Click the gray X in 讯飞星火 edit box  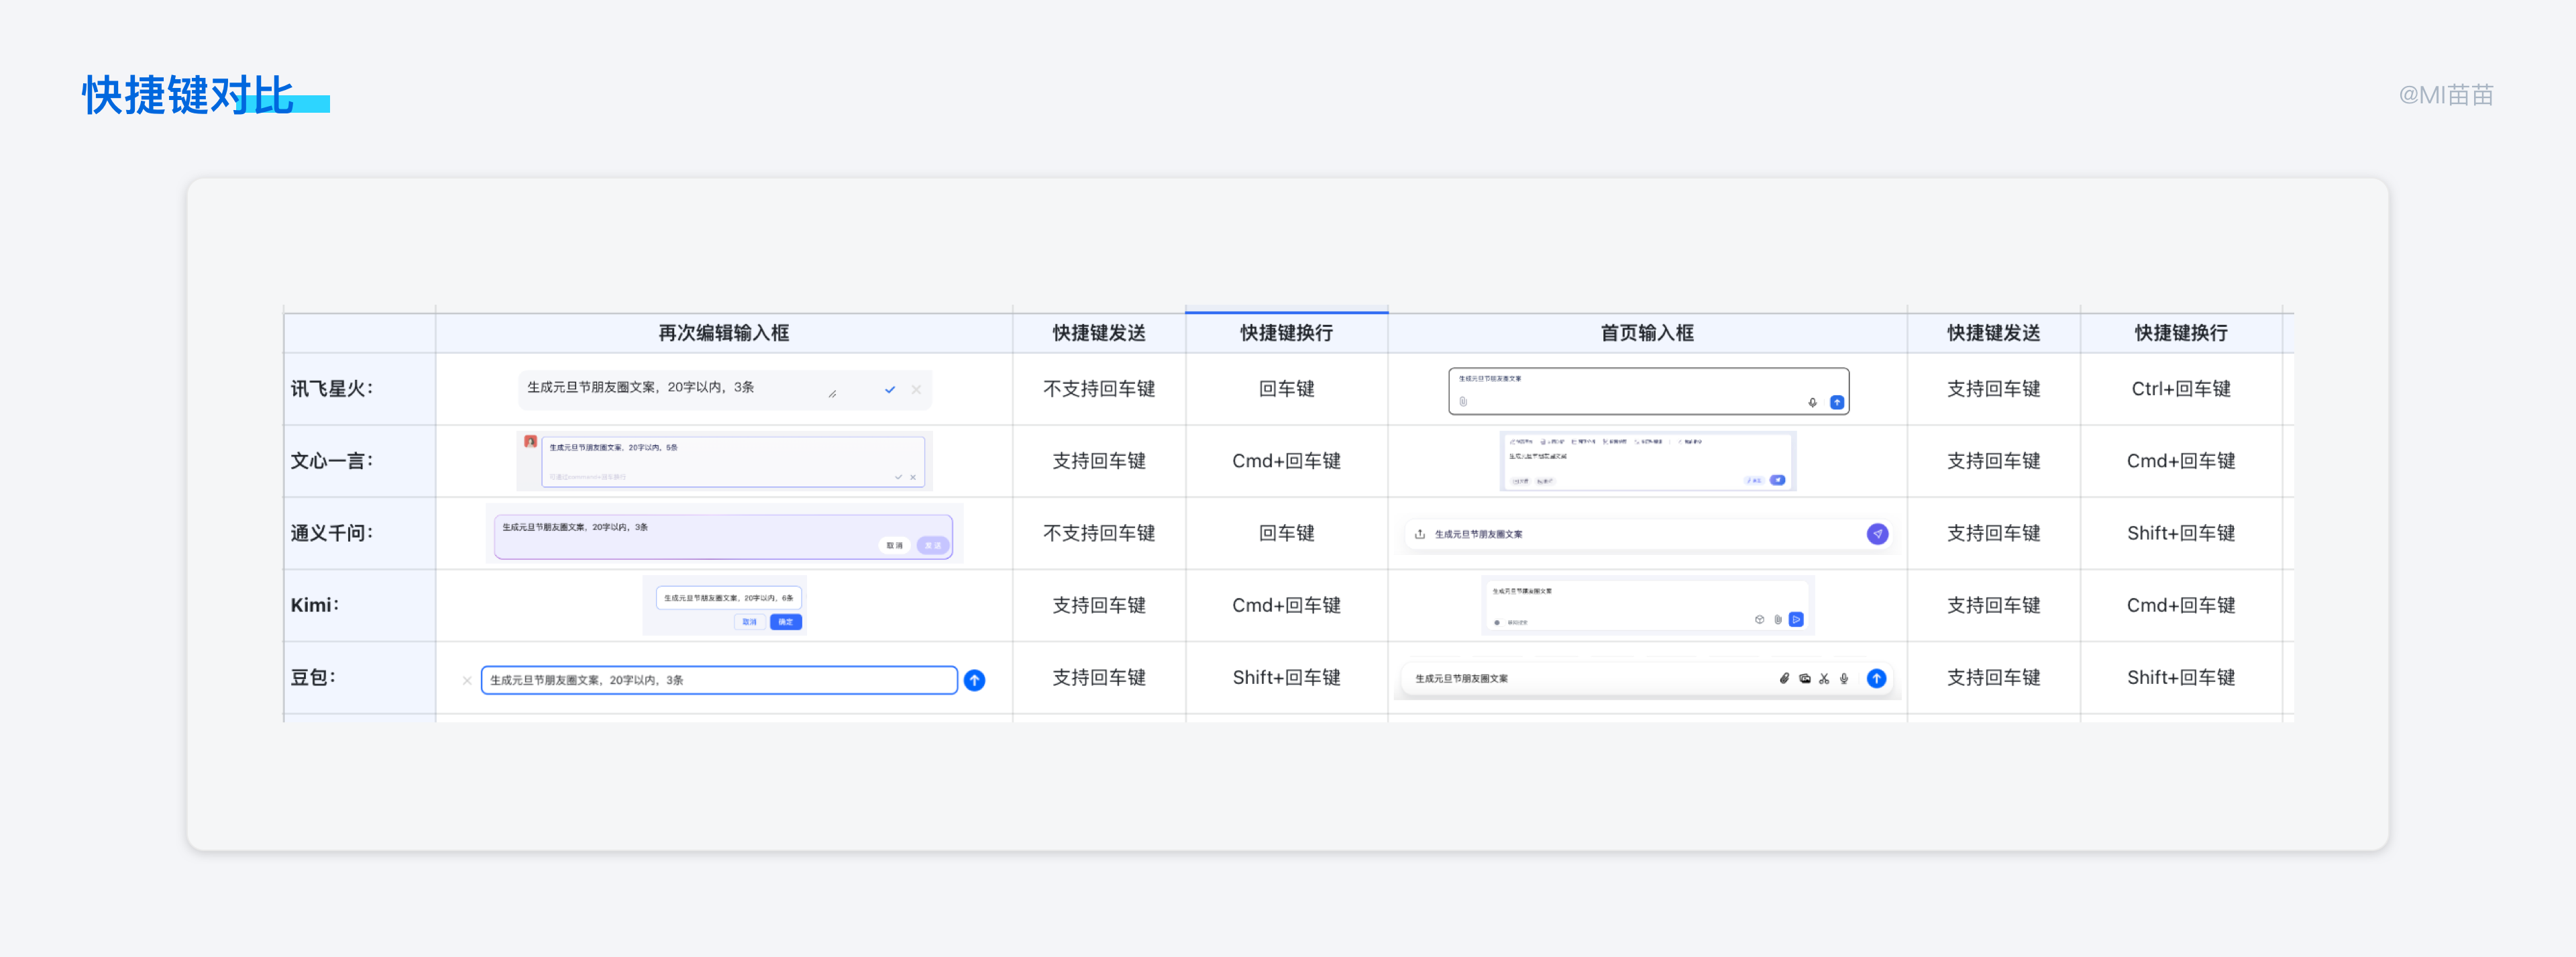916,390
